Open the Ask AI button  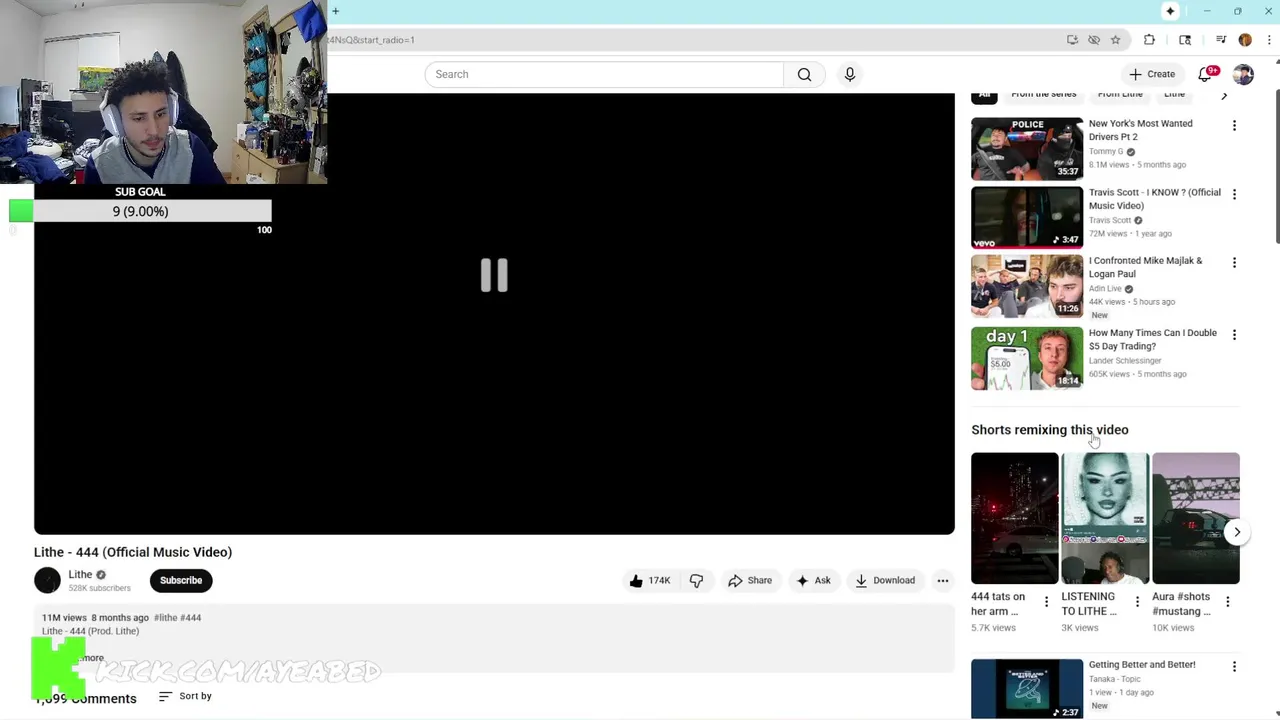812,580
